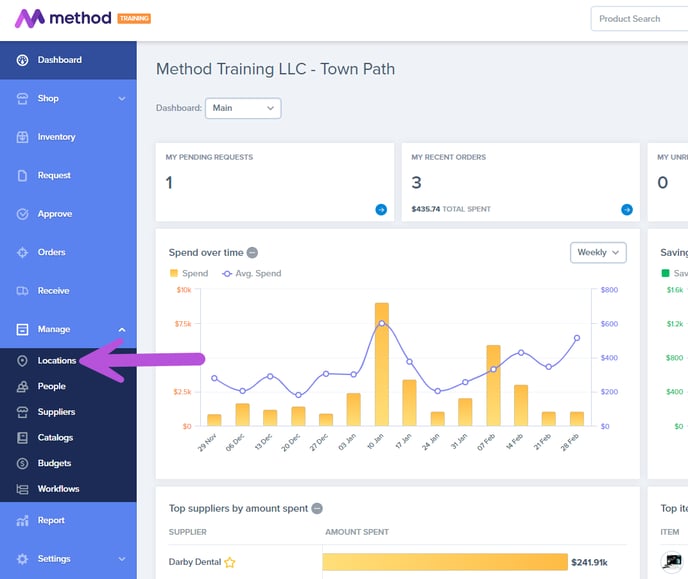The width and height of the screenshot is (688, 579).
Task: Click the My Pending Requests card heading
Action: (x=209, y=157)
